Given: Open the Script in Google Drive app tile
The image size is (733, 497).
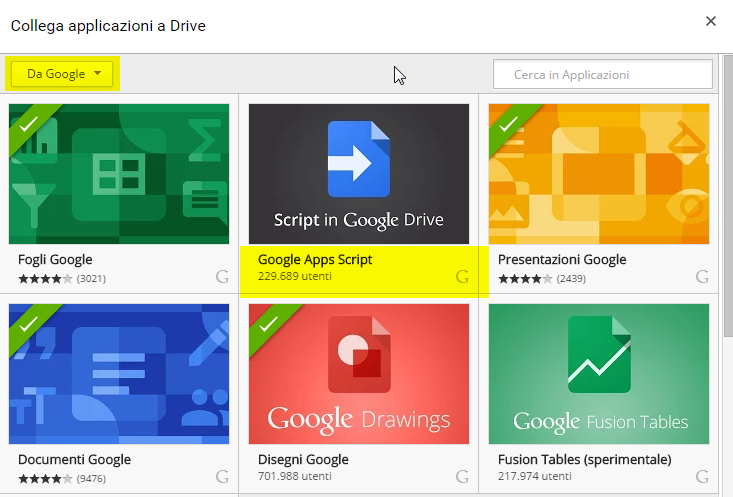Looking at the screenshot, I should [359, 174].
